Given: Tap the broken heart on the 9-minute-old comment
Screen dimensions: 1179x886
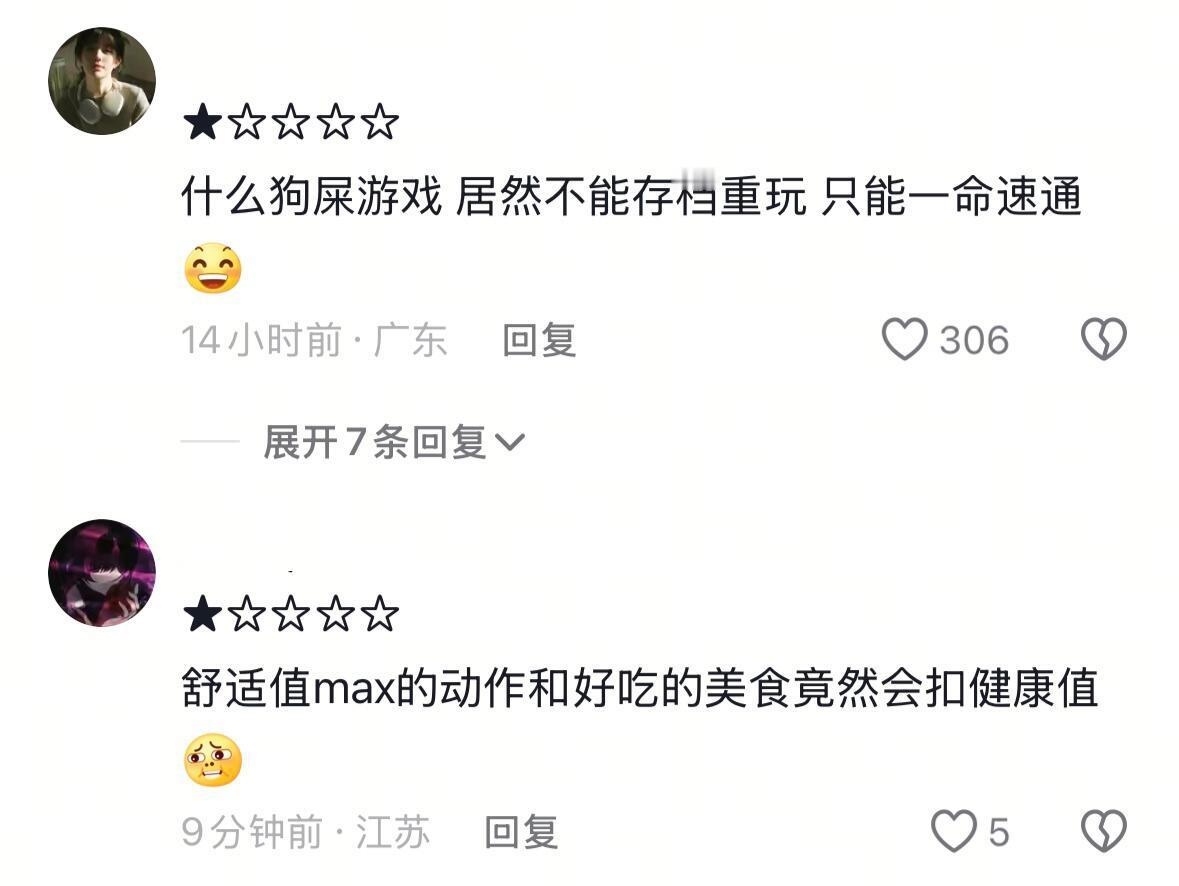Looking at the screenshot, I should 1103,831.
